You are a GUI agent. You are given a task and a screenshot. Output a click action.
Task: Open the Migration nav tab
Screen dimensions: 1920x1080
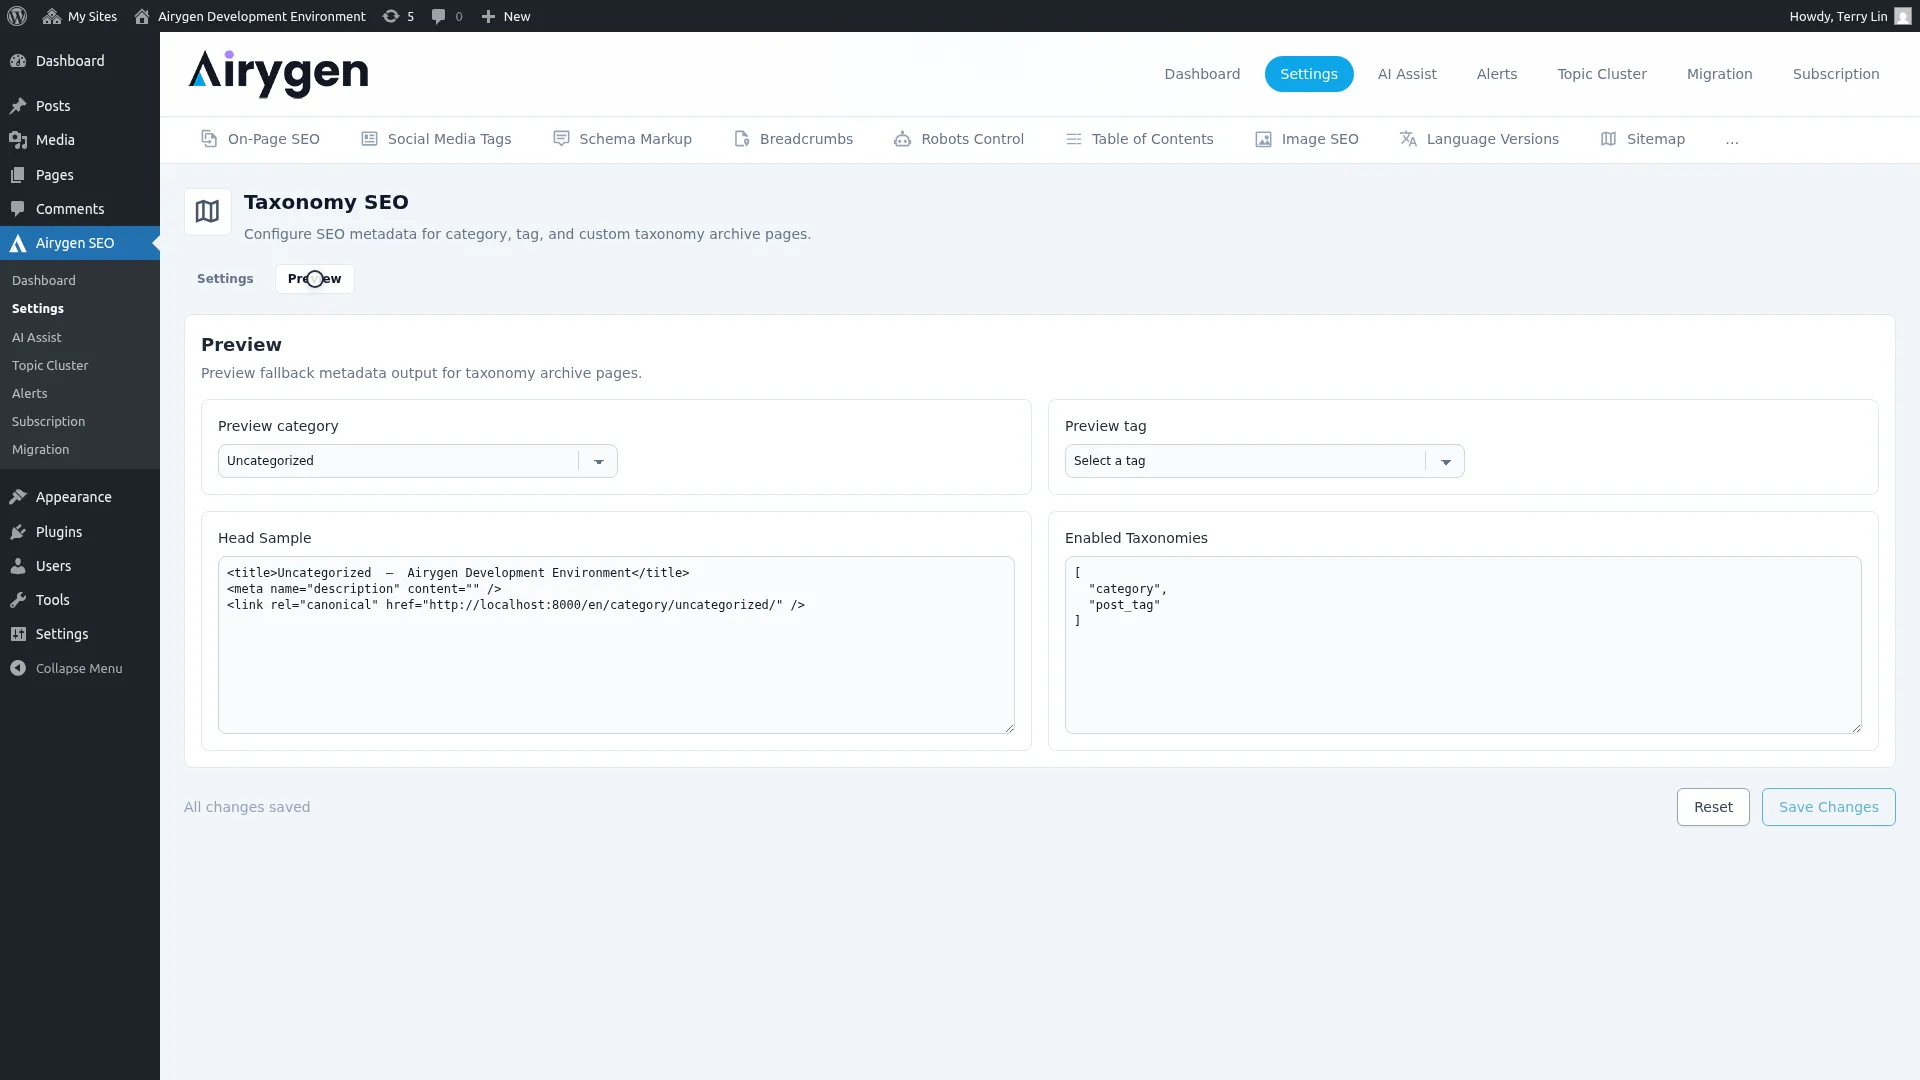click(x=1720, y=74)
